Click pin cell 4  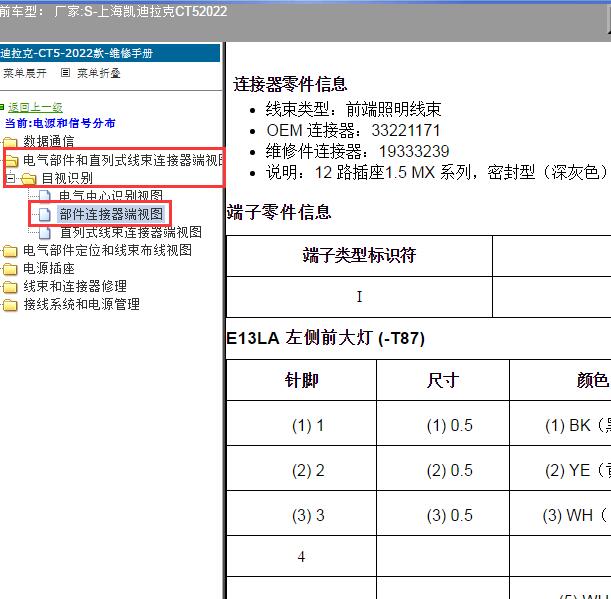(x=301, y=556)
